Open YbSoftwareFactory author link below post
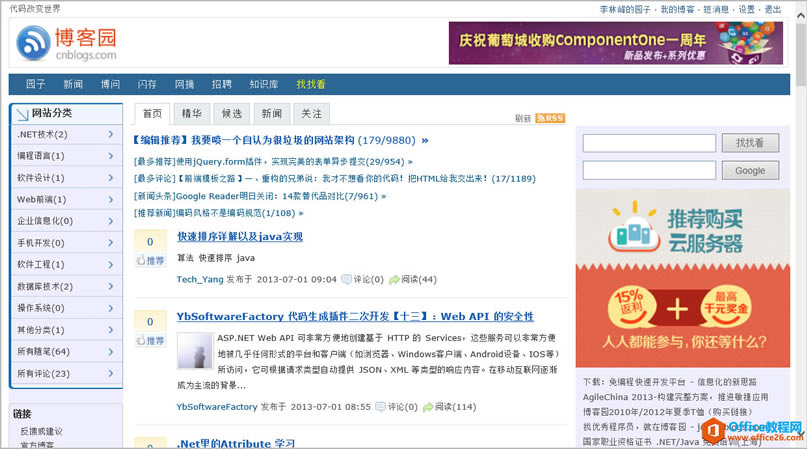Screen dimensions: 807x449 coord(217,407)
